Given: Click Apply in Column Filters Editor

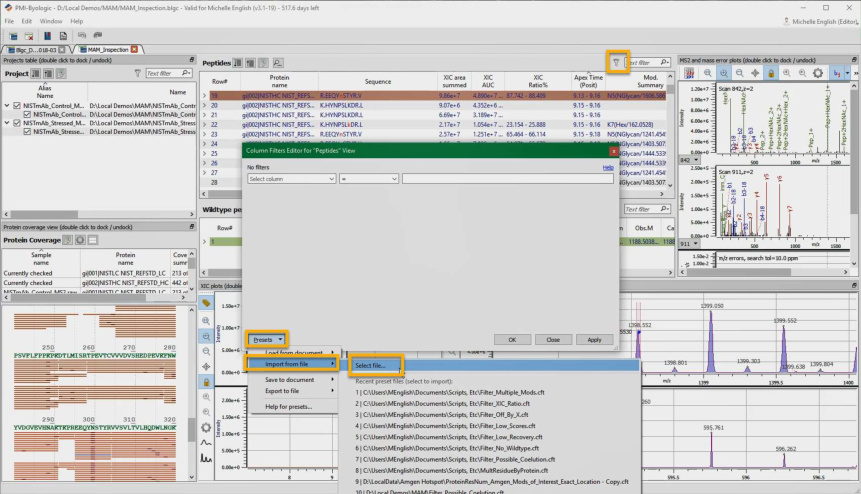Looking at the screenshot, I should click(595, 340).
